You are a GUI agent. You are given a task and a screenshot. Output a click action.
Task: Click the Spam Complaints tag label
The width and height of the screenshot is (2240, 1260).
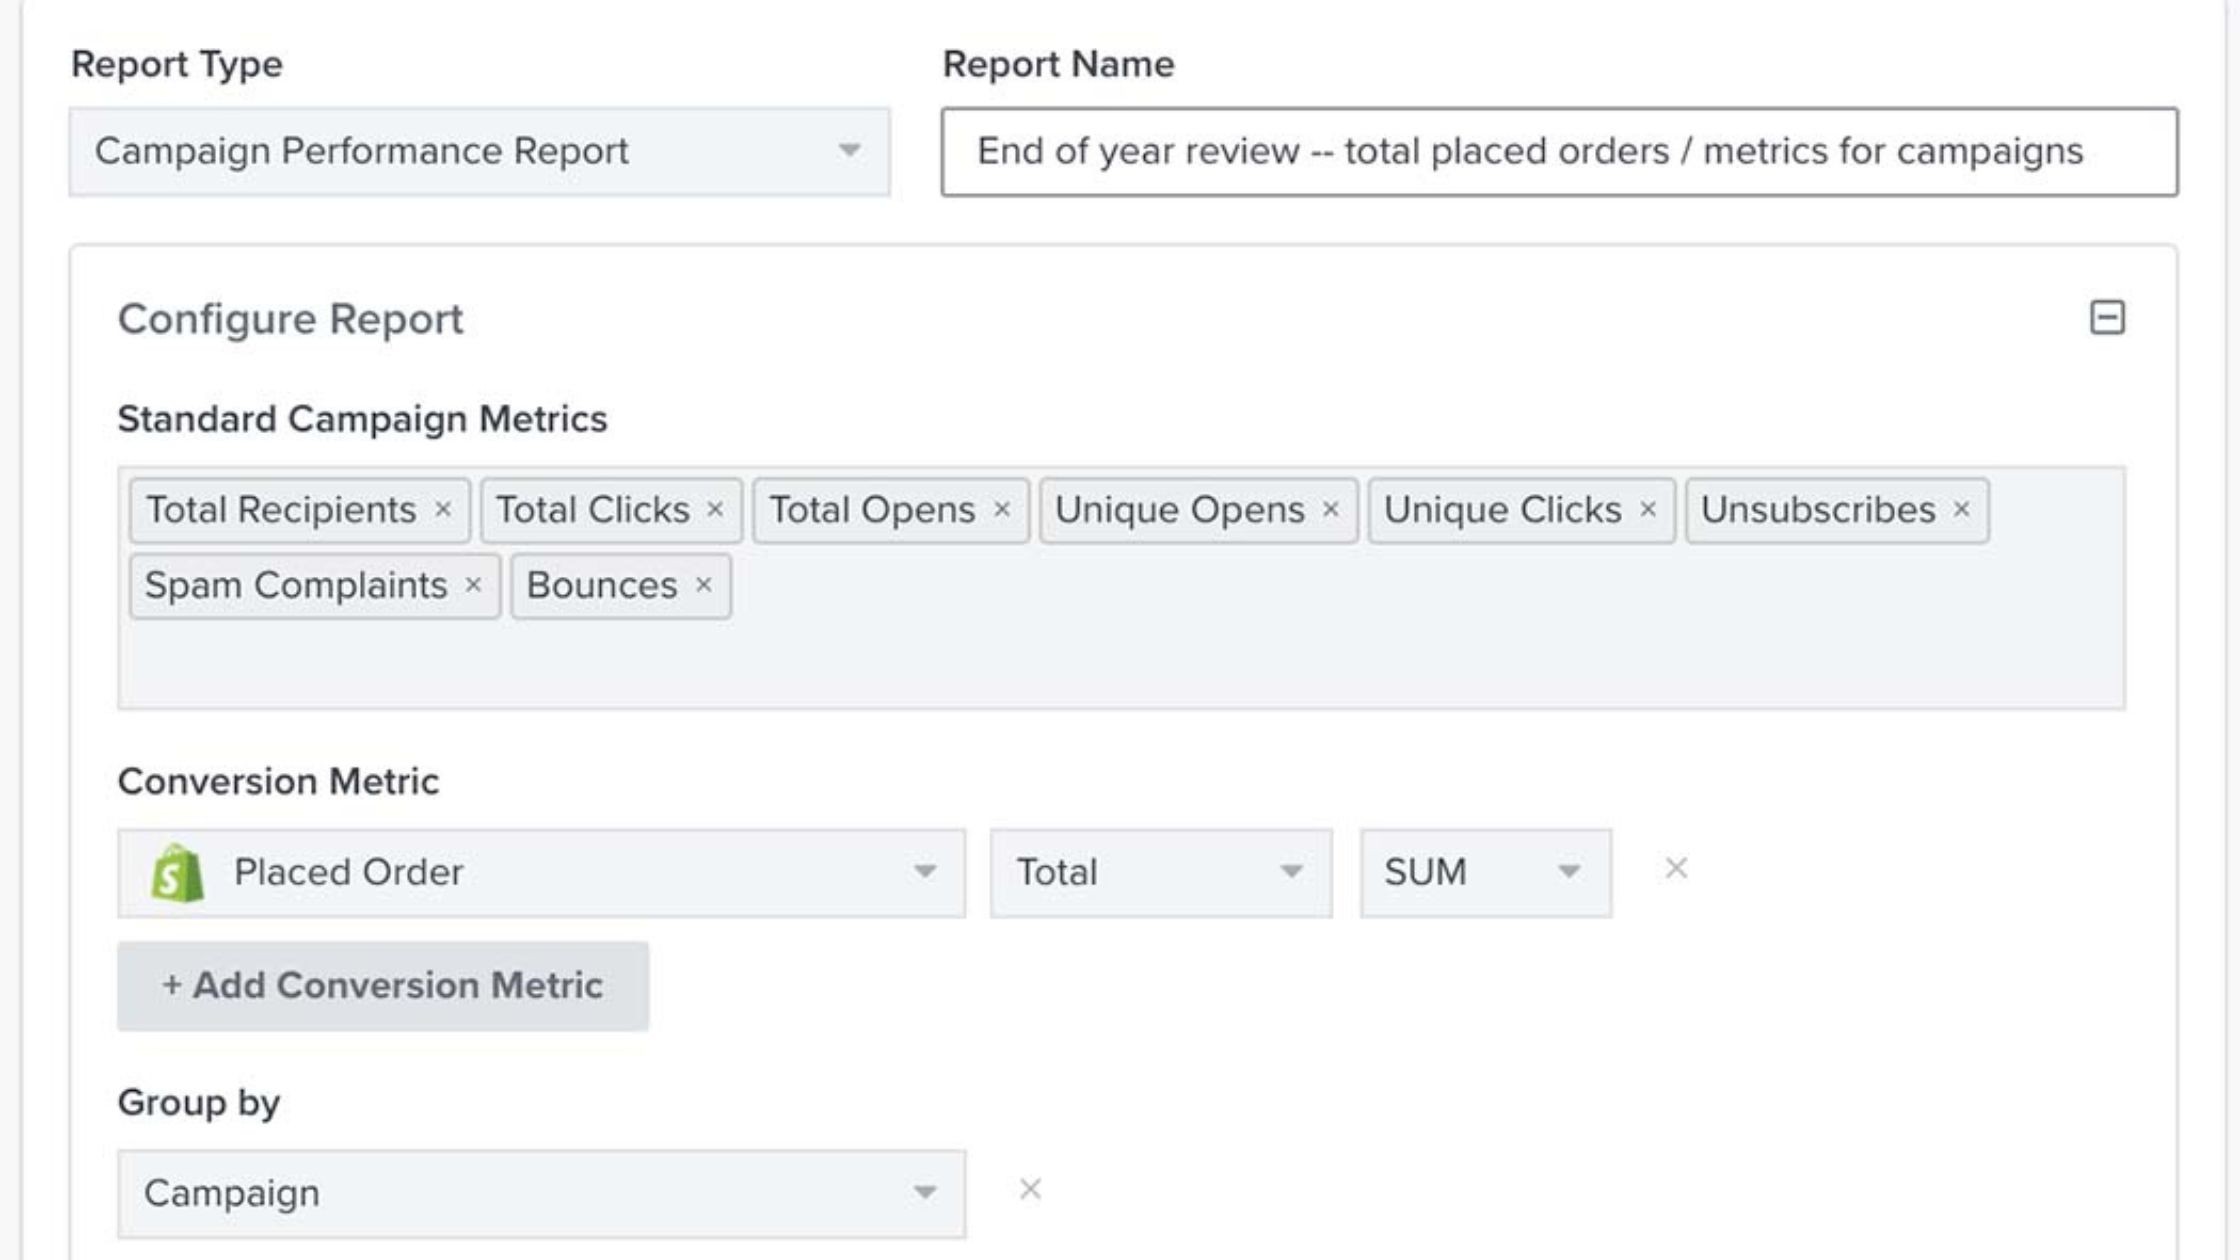pos(296,586)
